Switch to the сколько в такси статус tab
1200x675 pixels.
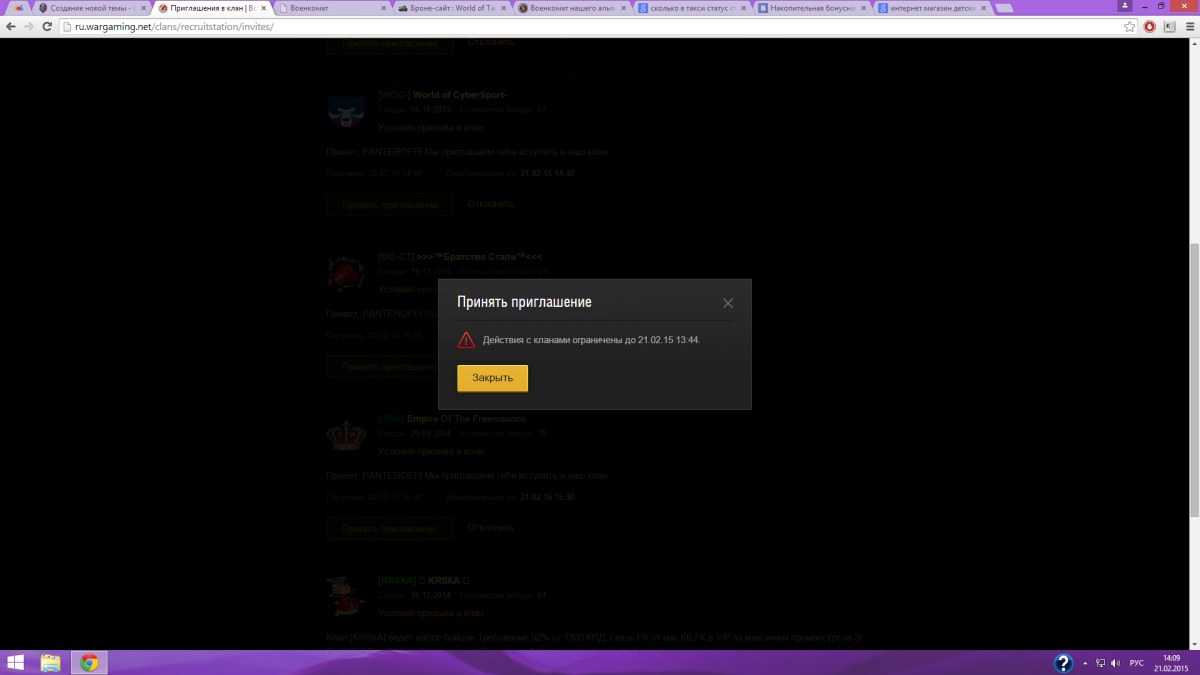(690, 8)
